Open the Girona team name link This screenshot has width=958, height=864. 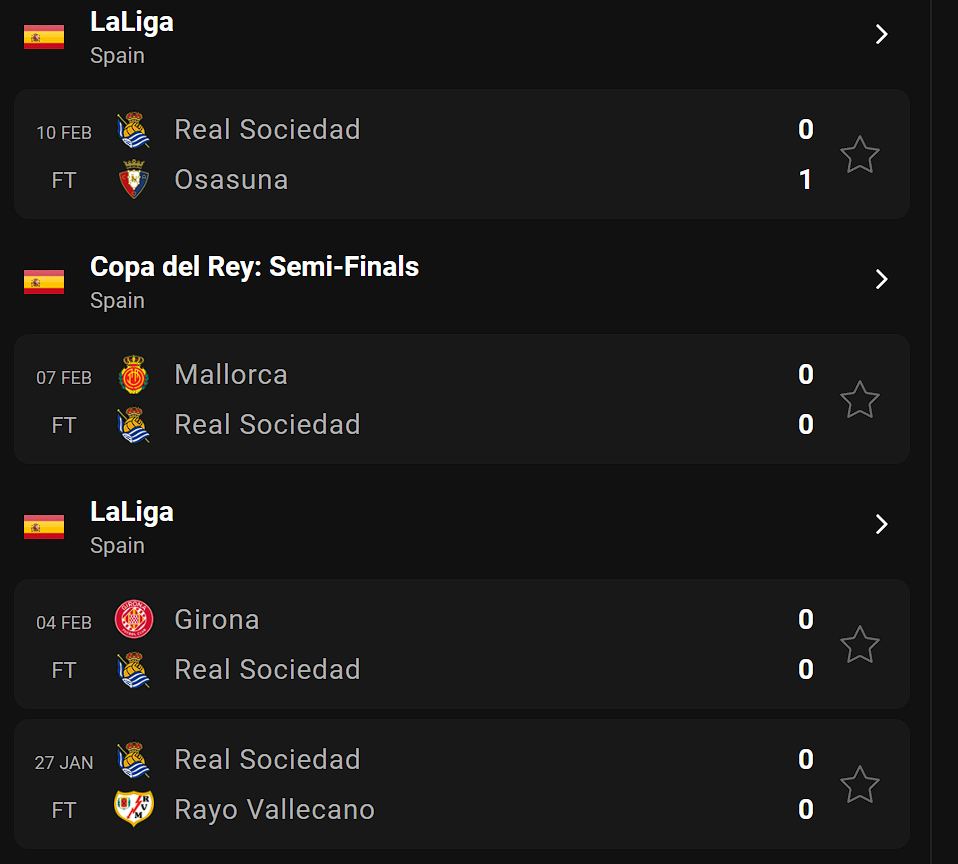click(x=217, y=620)
